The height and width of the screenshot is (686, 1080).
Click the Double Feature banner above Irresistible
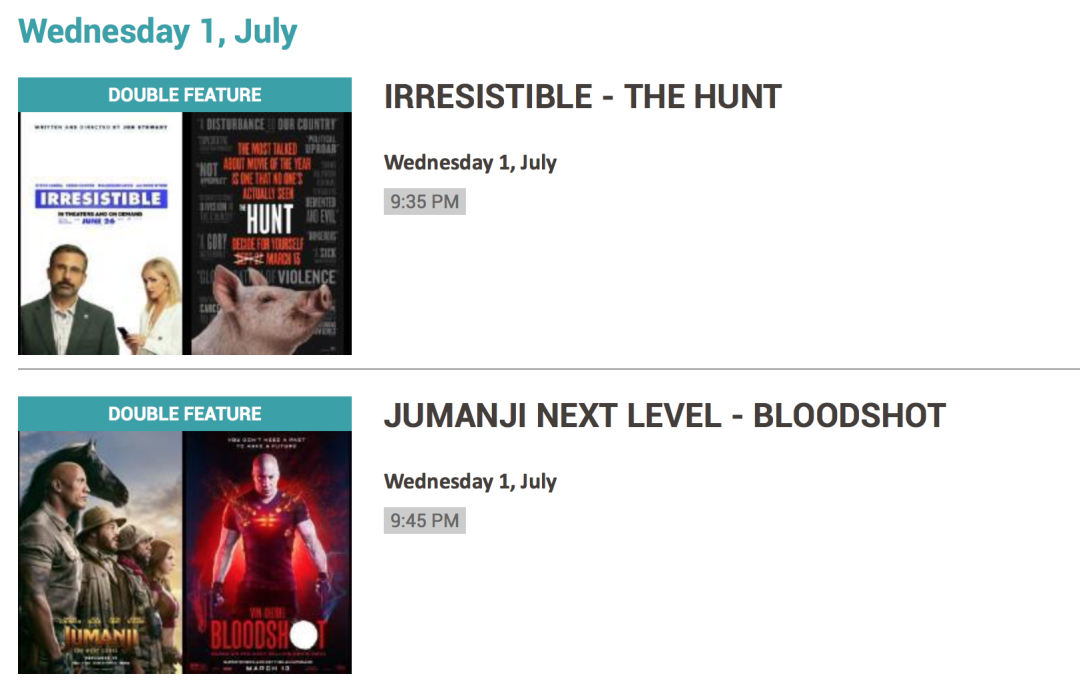click(x=185, y=95)
